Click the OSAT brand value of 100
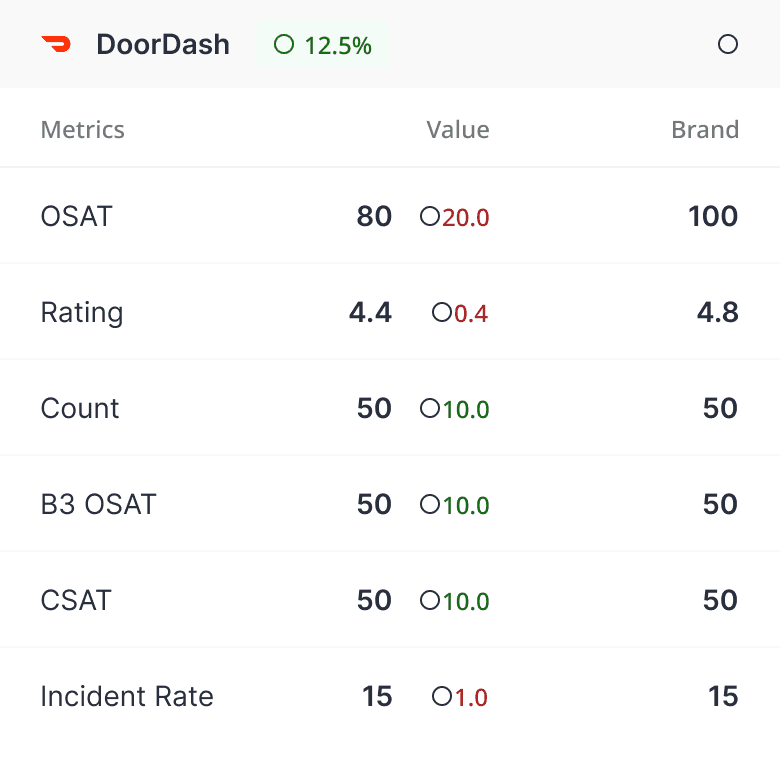 coord(712,217)
